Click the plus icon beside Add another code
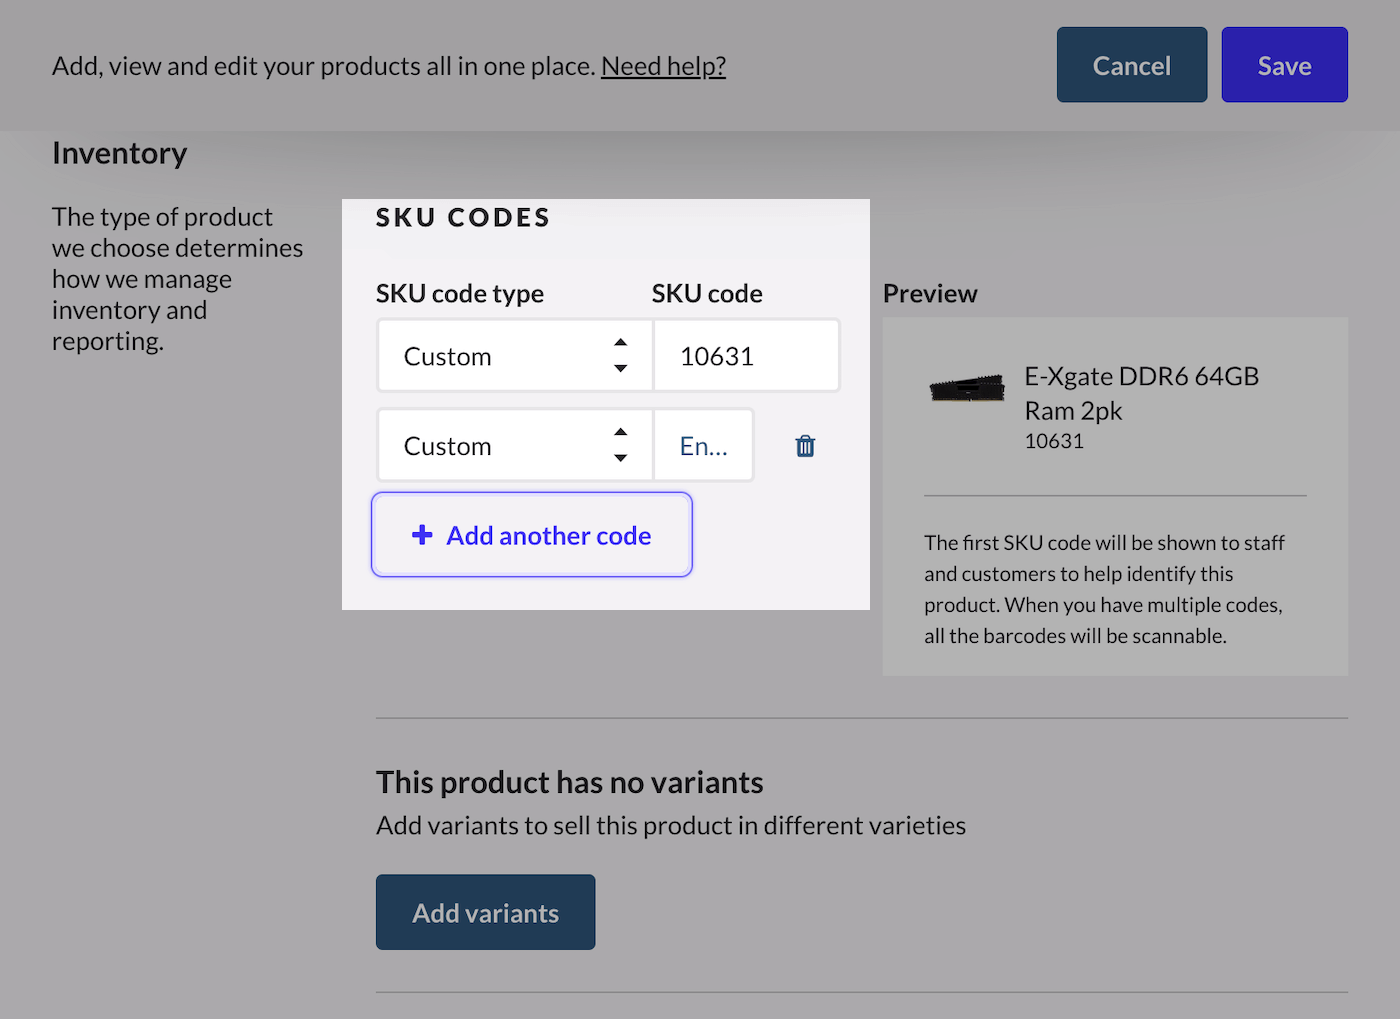The height and width of the screenshot is (1019, 1400). (422, 535)
